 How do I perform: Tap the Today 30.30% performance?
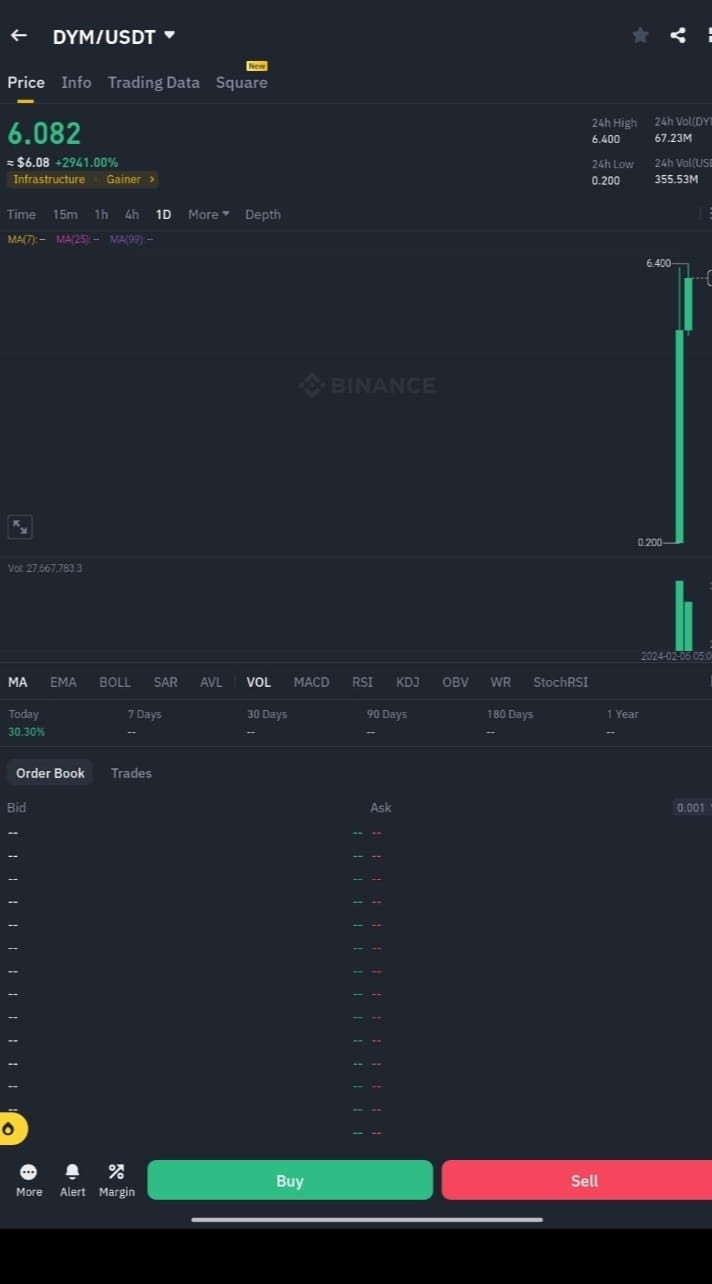27,732
